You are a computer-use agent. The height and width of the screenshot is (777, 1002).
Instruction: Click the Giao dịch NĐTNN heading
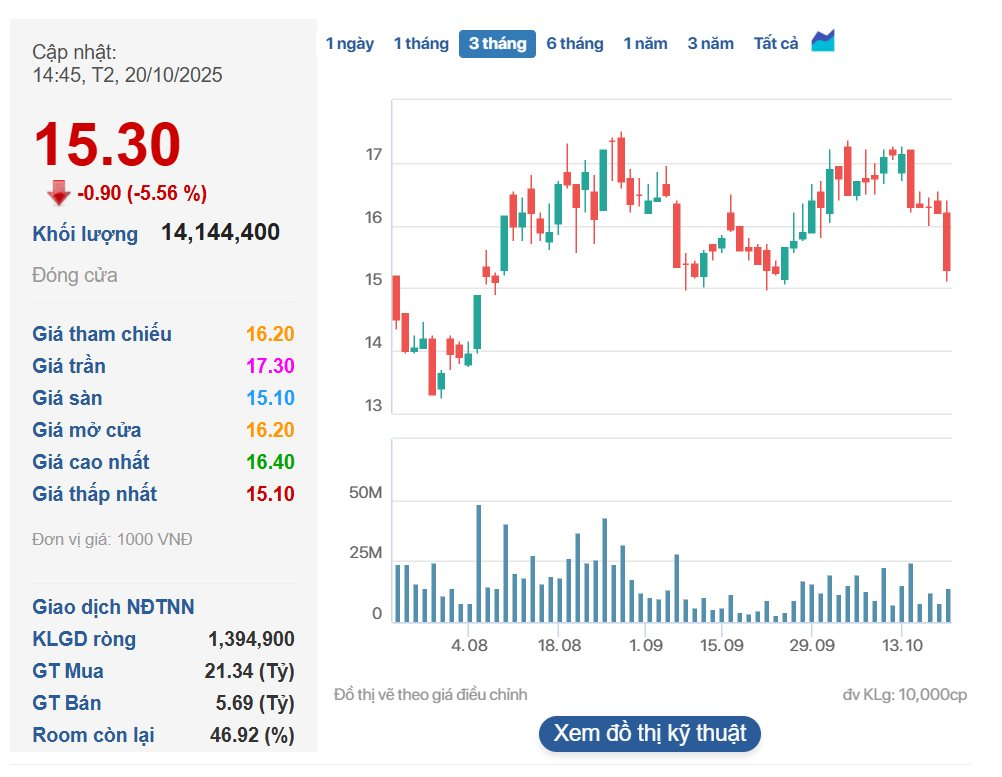point(113,607)
